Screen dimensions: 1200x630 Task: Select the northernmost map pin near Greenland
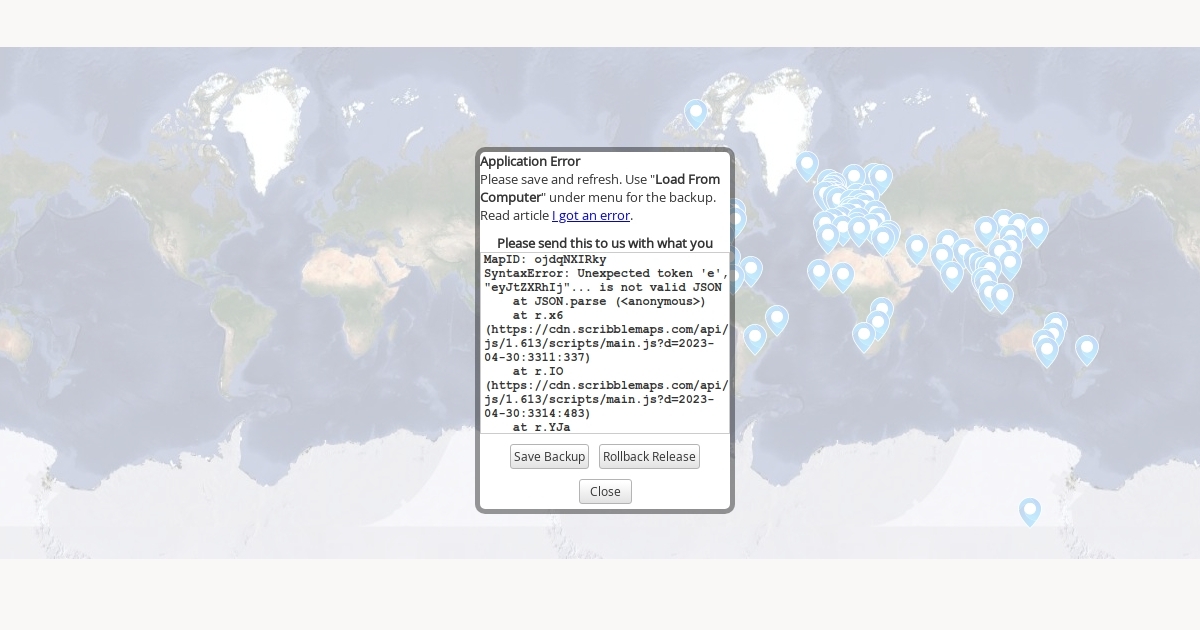pos(696,112)
